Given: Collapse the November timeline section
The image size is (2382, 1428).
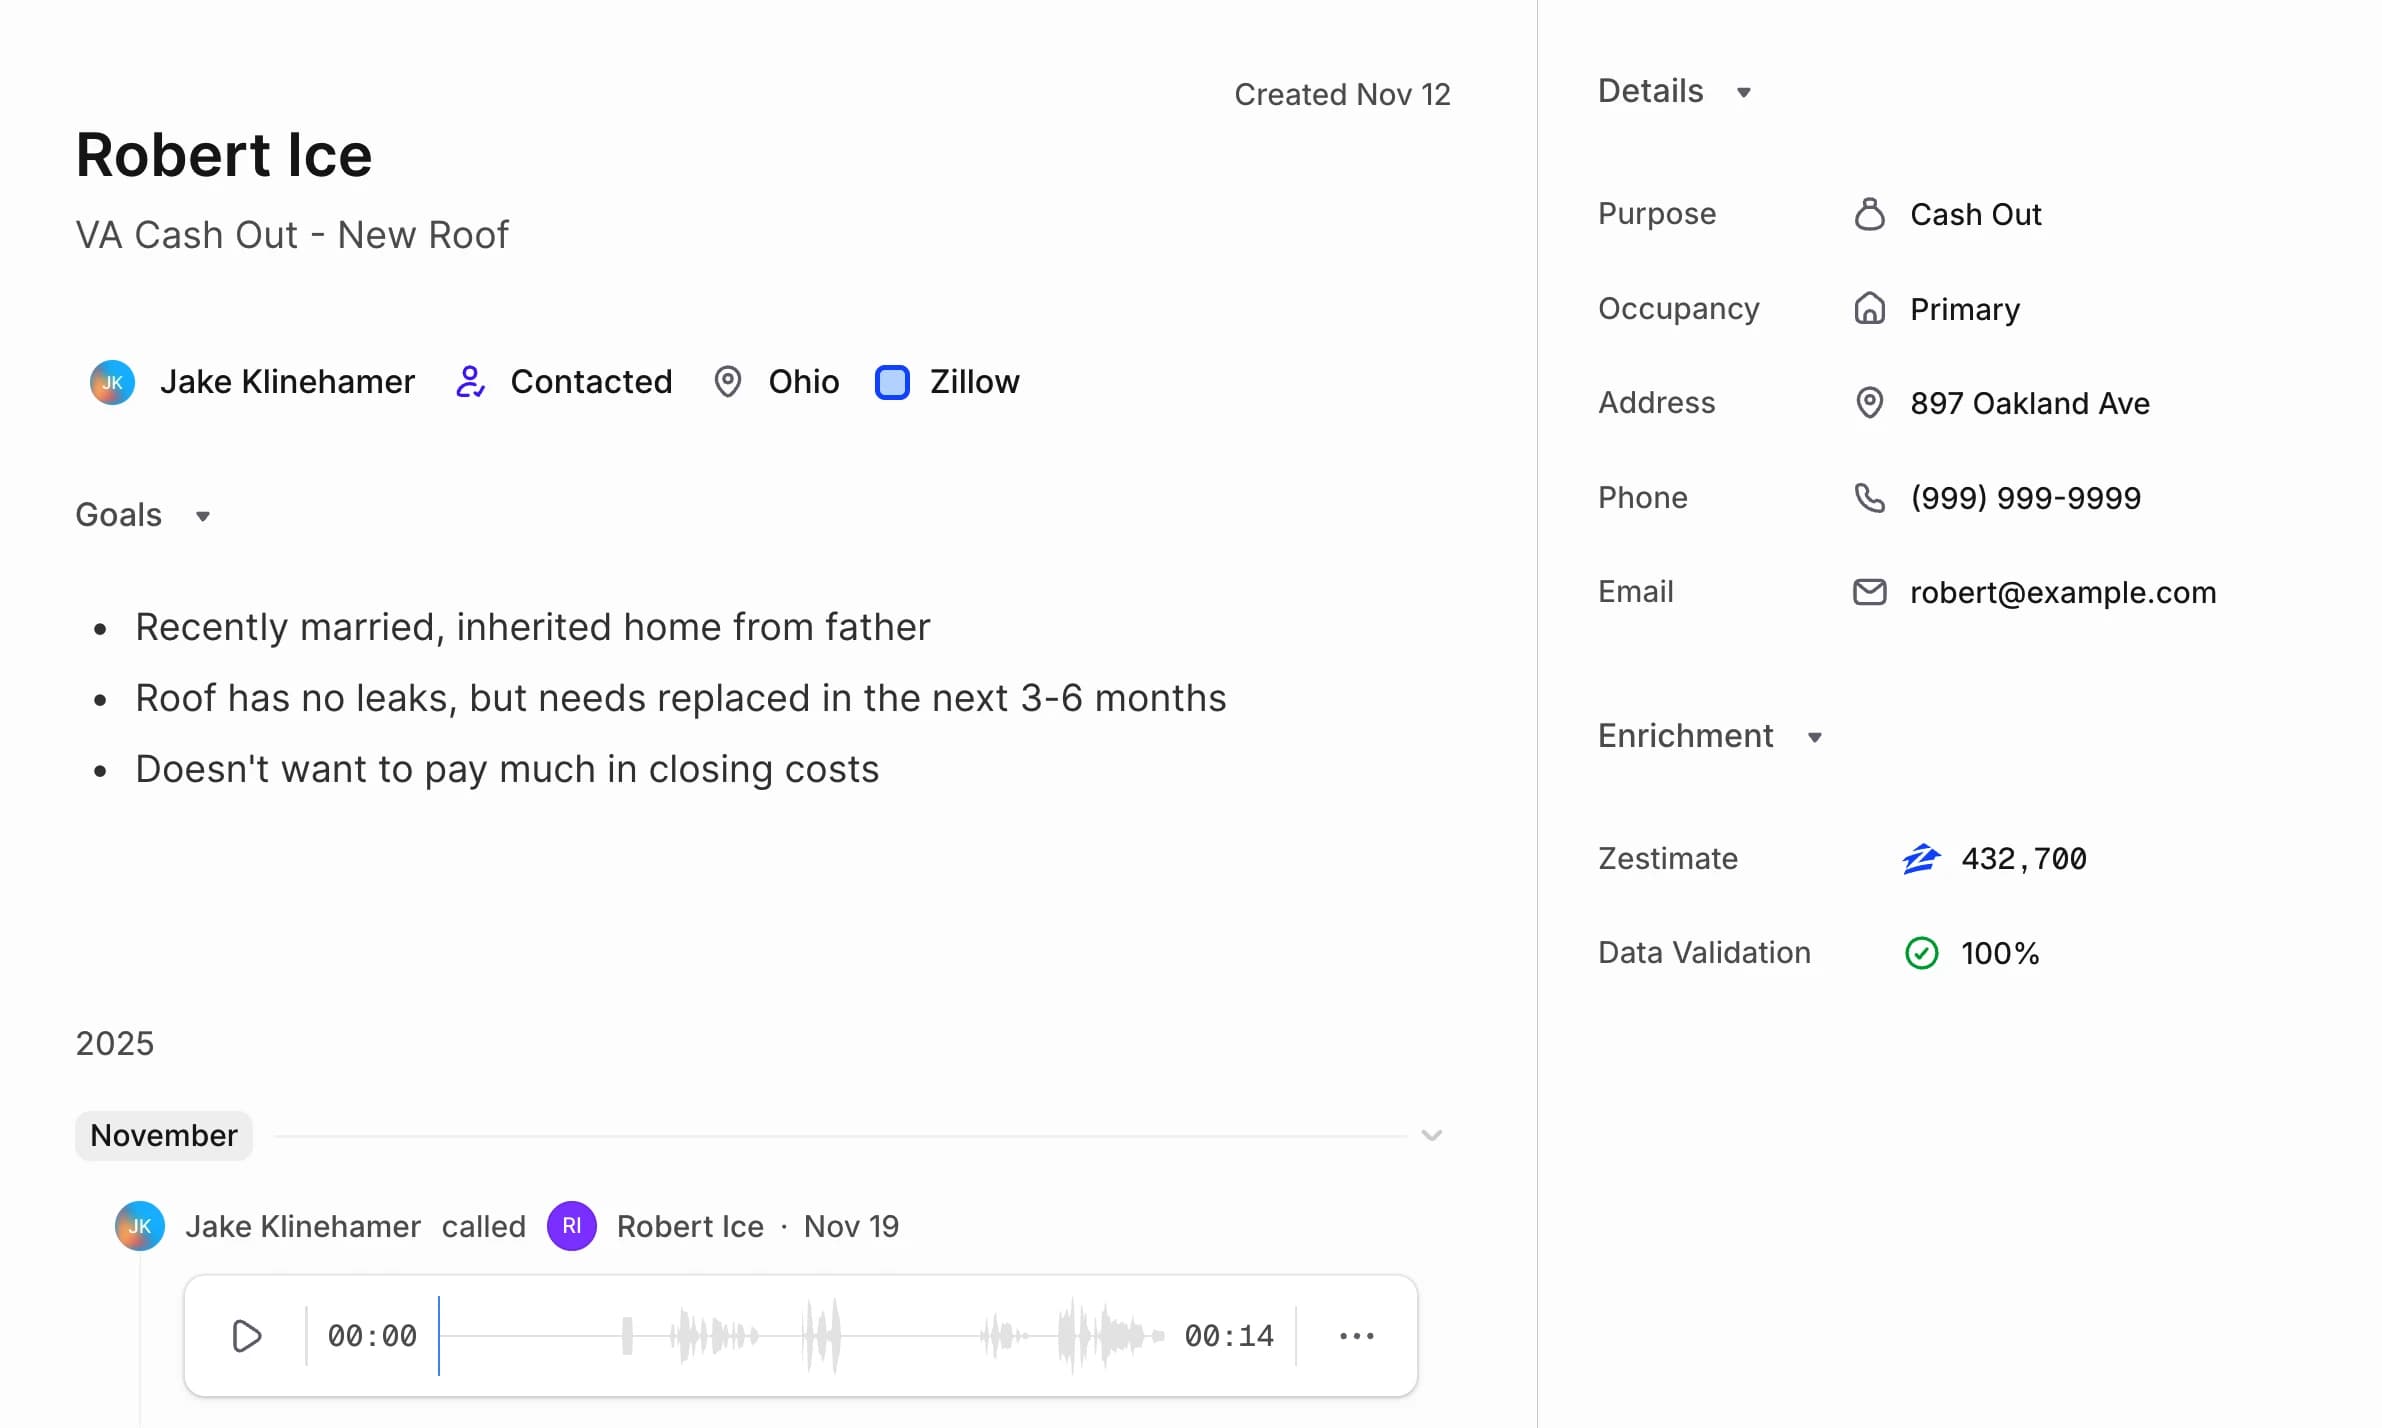Looking at the screenshot, I should (x=1432, y=1135).
